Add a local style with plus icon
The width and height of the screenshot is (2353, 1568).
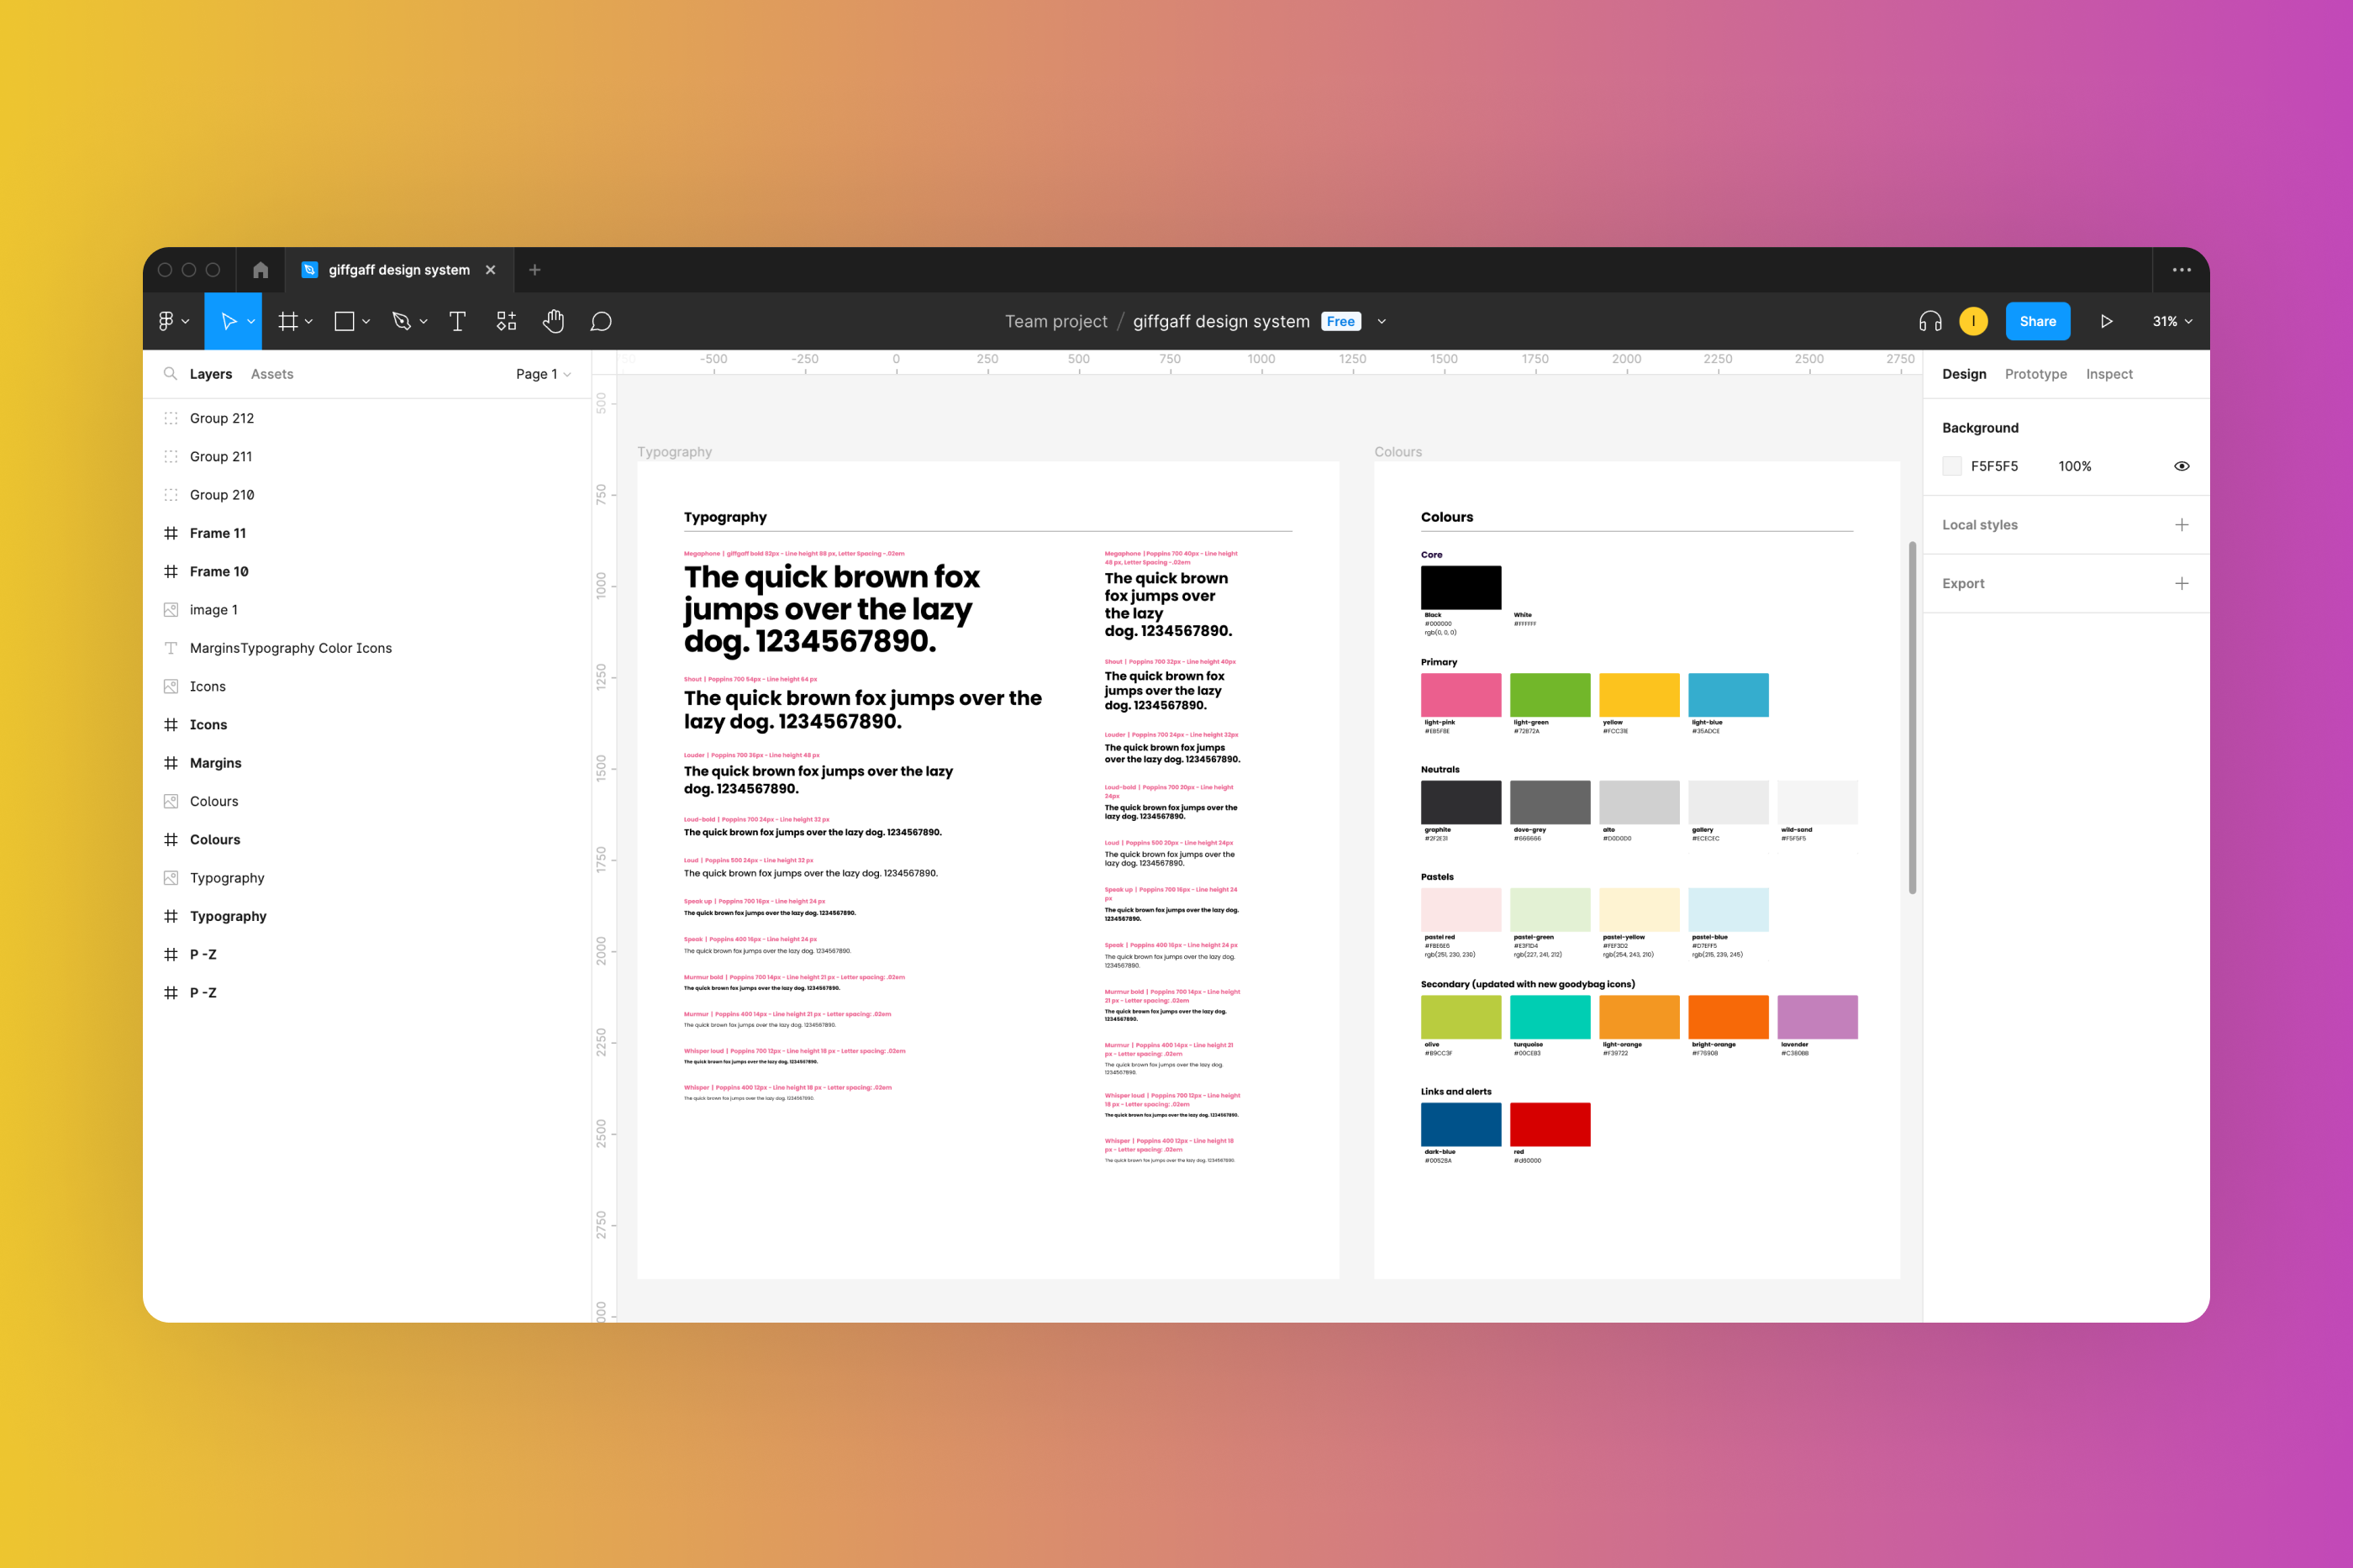2182,525
